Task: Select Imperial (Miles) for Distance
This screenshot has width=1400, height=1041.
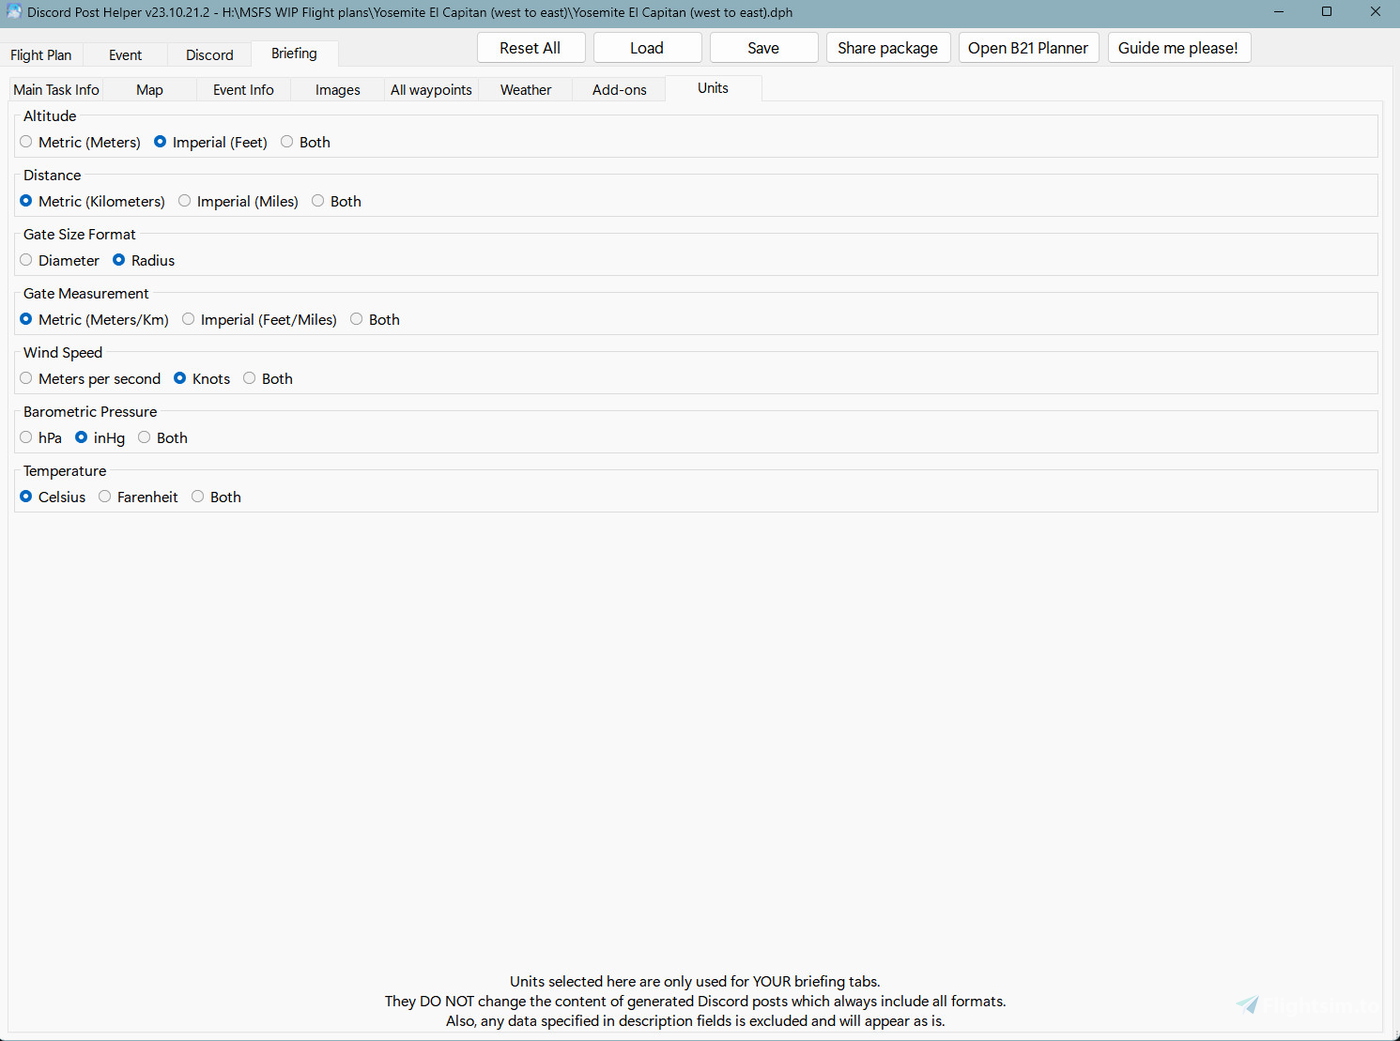Action: tap(184, 200)
